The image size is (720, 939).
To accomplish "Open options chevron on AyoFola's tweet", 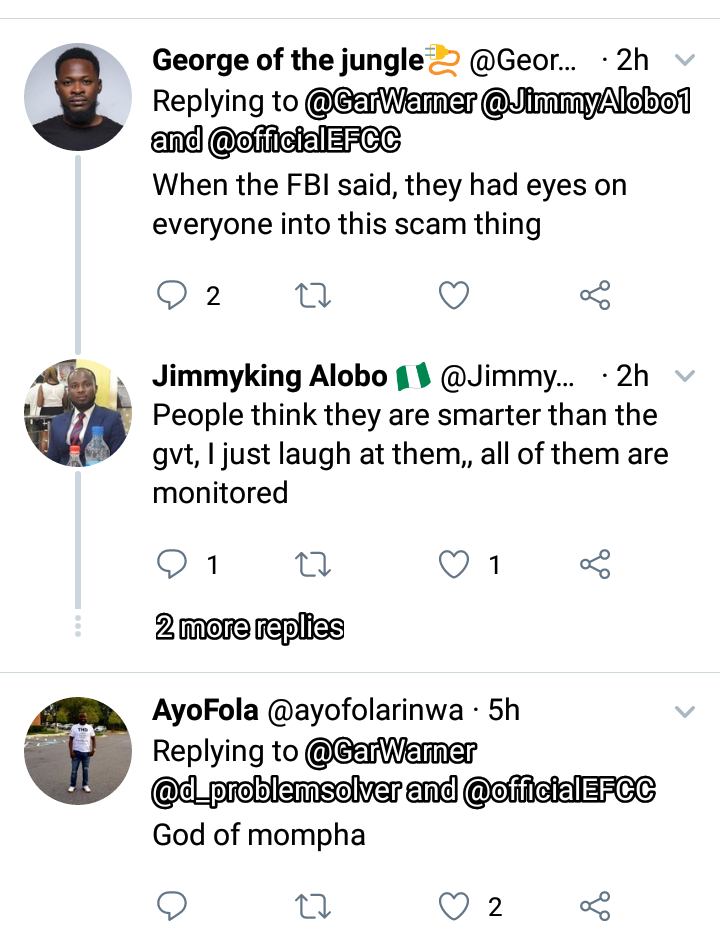I will click(685, 711).
